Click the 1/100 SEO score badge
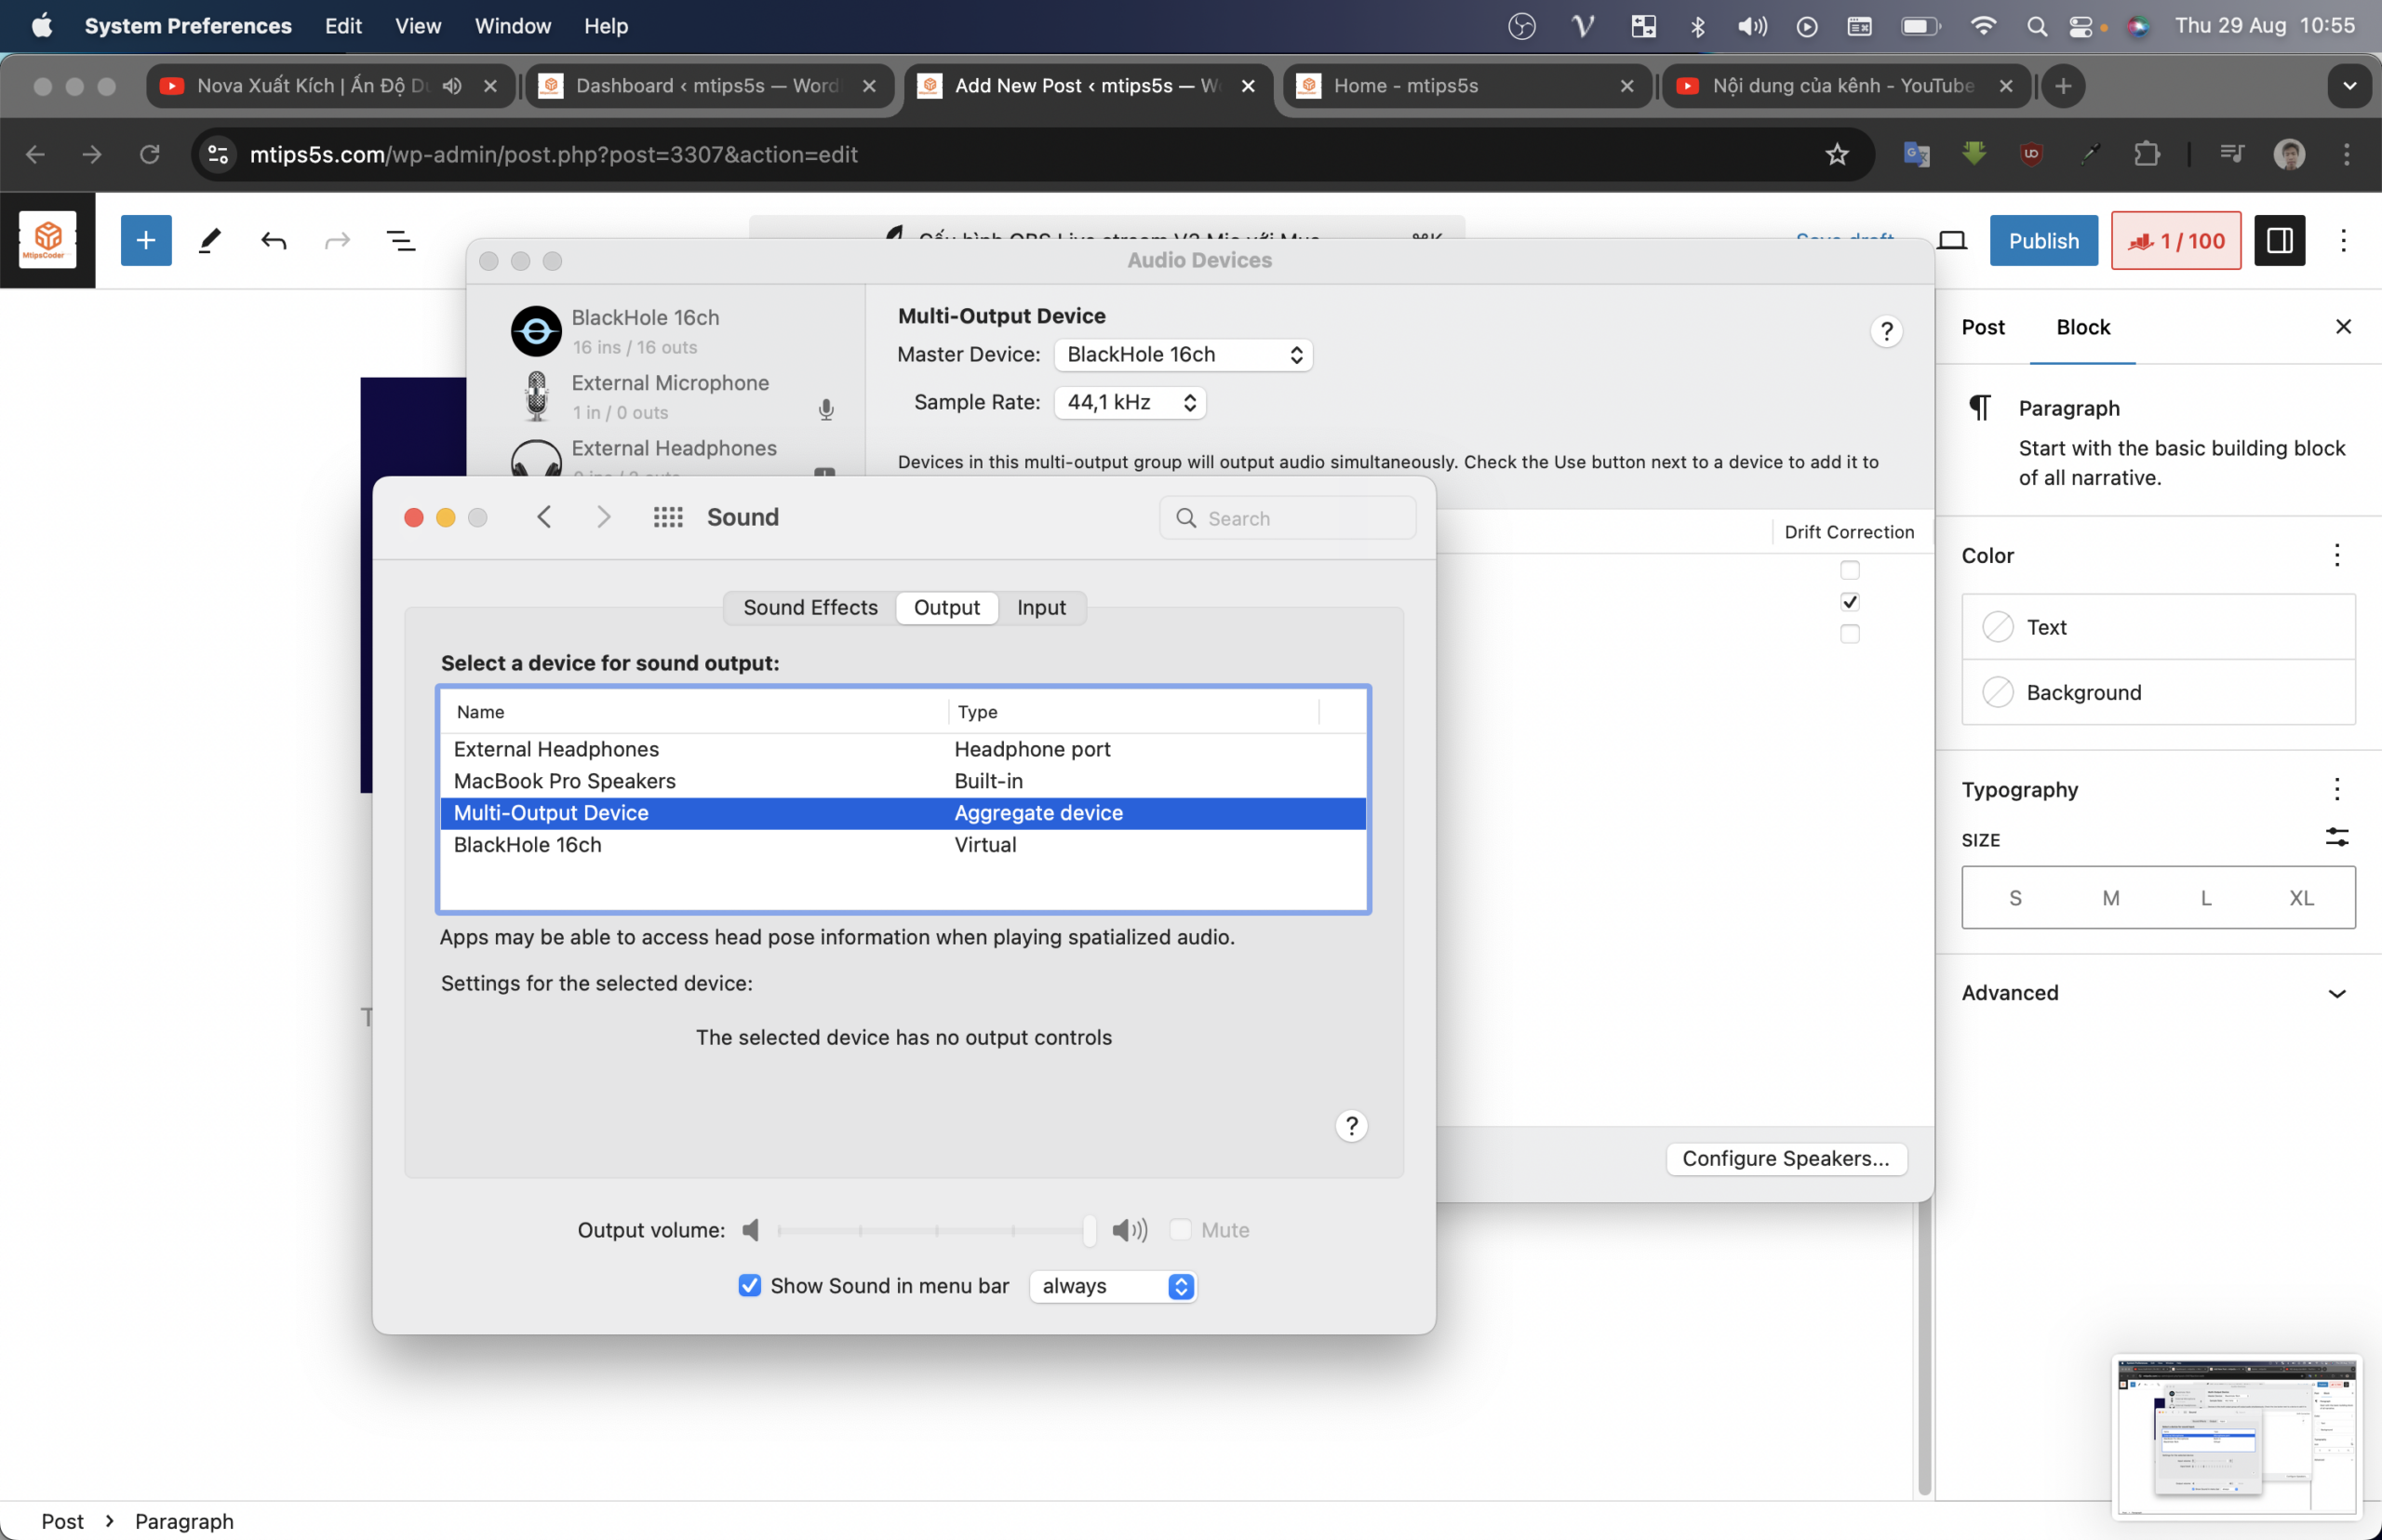Image resolution: width=2382 pixels, height=1540 pixels. [2175, 240]
